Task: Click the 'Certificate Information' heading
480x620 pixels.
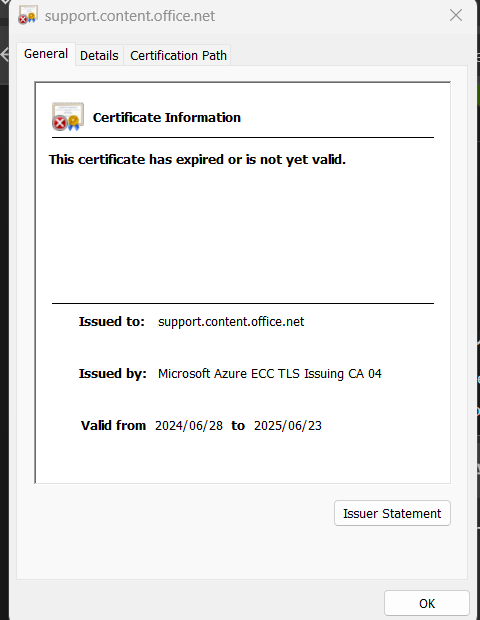Action: [x=166, y=117]
